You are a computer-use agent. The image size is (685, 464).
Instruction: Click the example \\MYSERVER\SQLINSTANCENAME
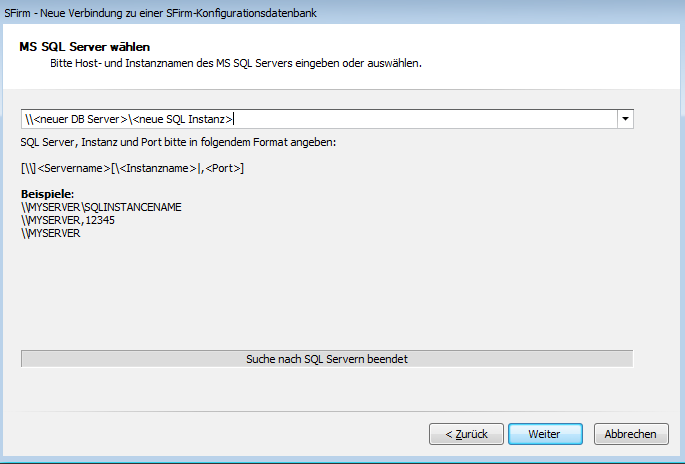pyautogui.click(x=100, y=207)
